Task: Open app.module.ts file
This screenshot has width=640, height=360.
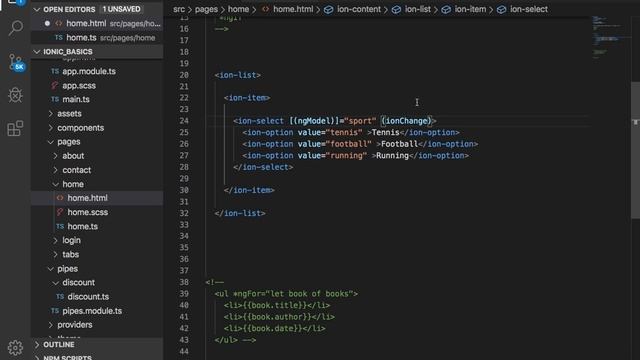Action: pyautogui.click(x=89, y=71)
